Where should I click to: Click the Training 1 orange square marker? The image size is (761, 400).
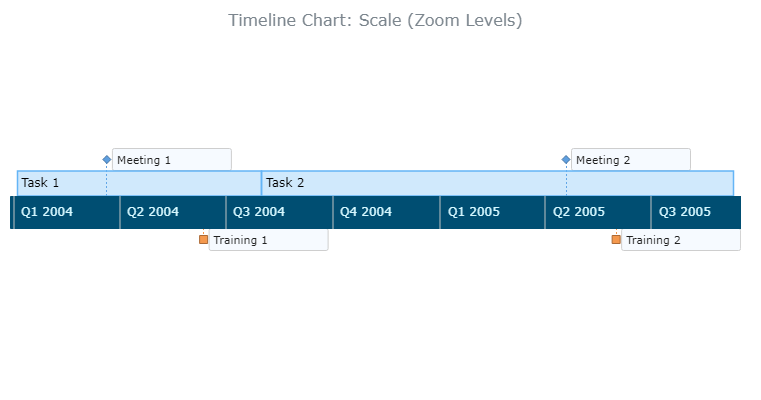(203, 239)
